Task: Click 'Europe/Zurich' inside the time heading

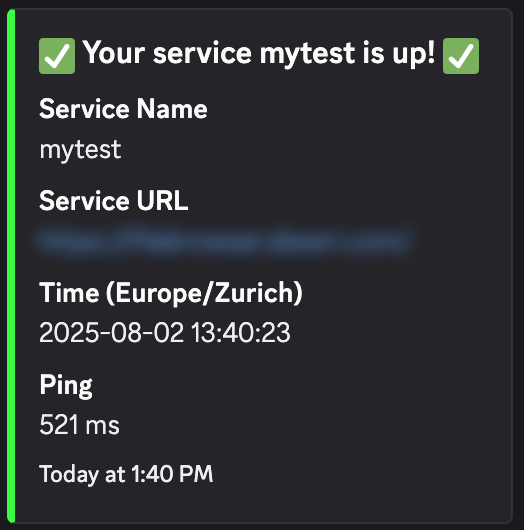Action: point(205,293)
